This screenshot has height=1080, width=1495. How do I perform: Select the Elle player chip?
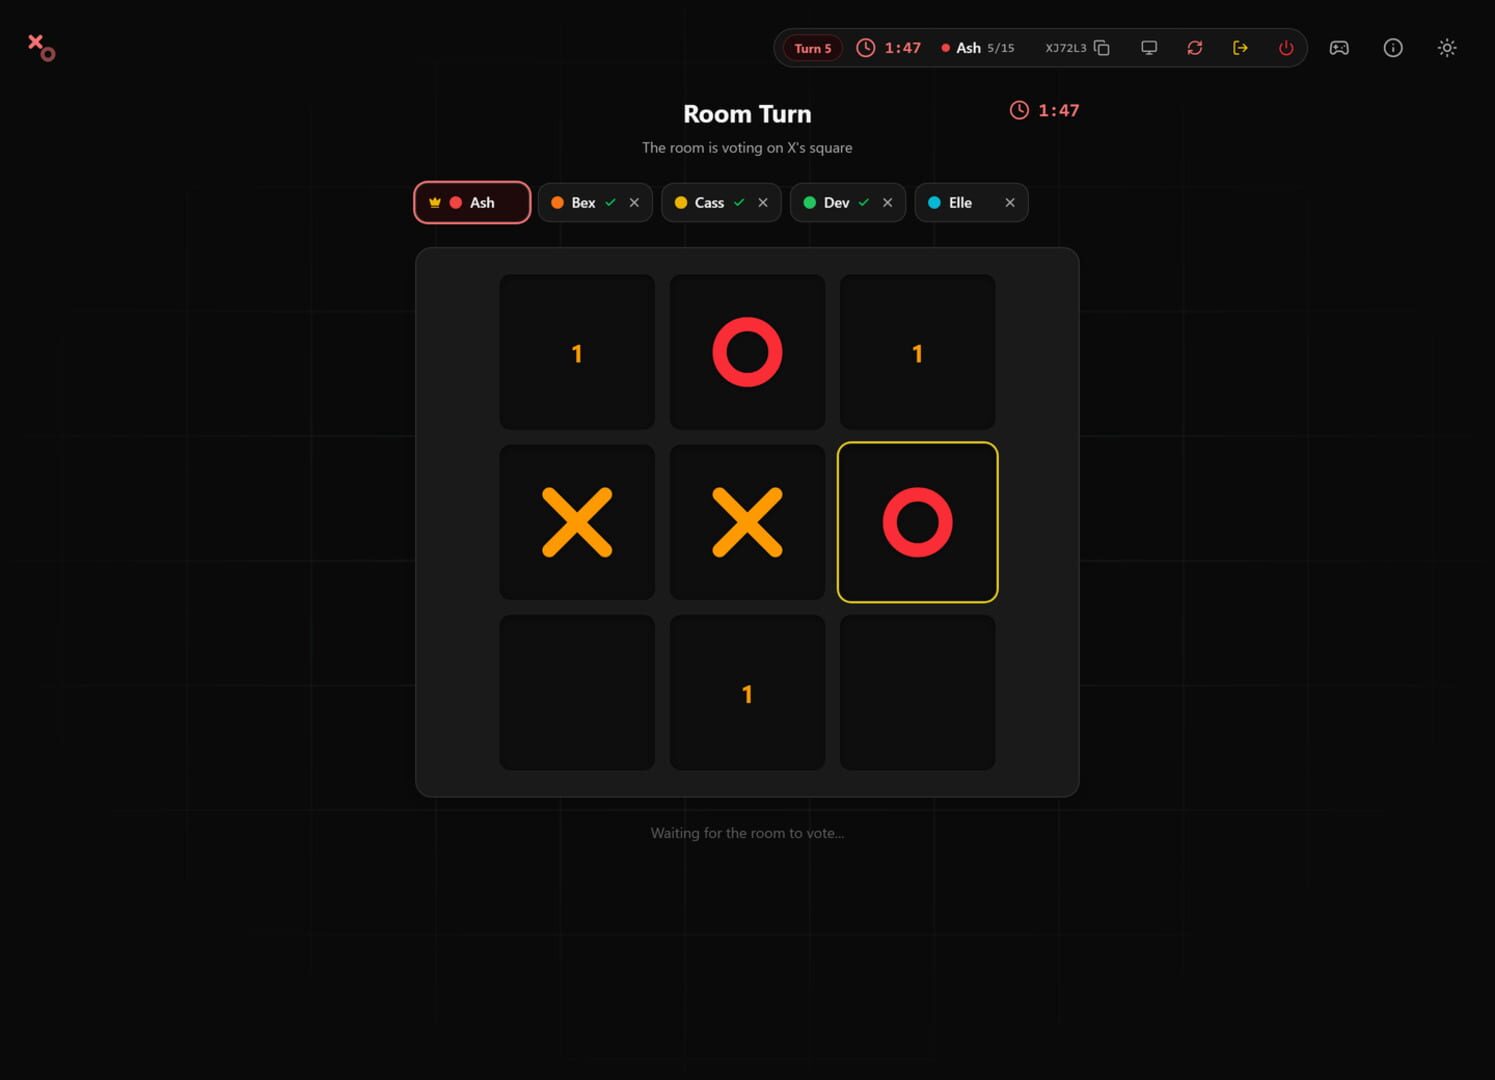pyautogui.click(x=971, y=202)
